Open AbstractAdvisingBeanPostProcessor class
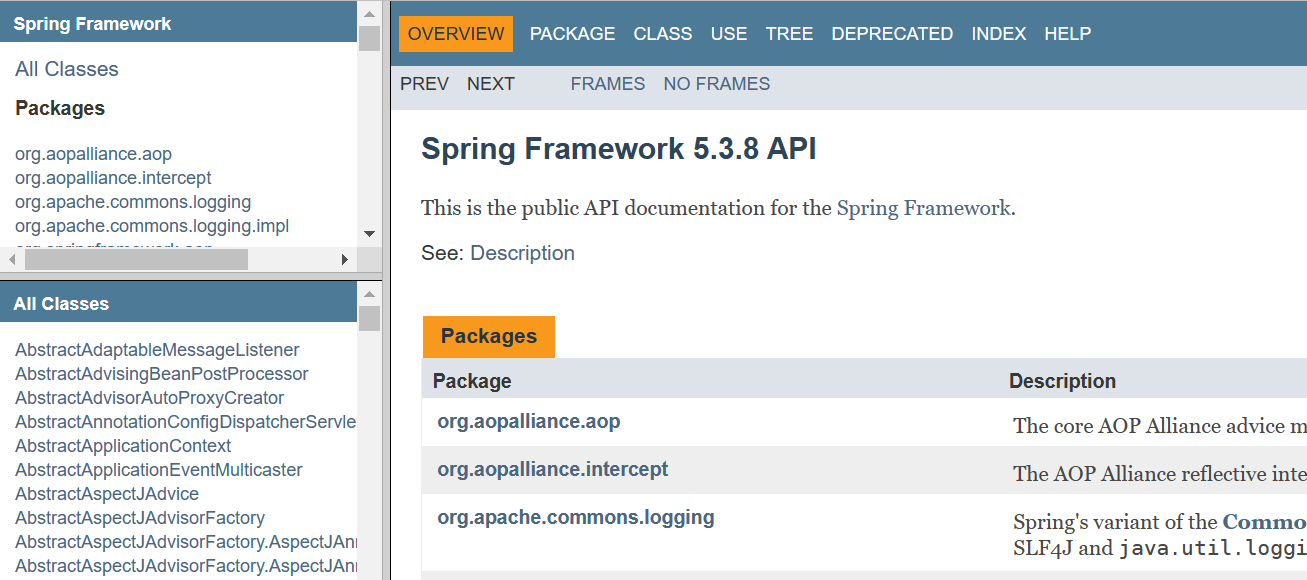This screenshot has width=1307, height=580. click(162, 374)
